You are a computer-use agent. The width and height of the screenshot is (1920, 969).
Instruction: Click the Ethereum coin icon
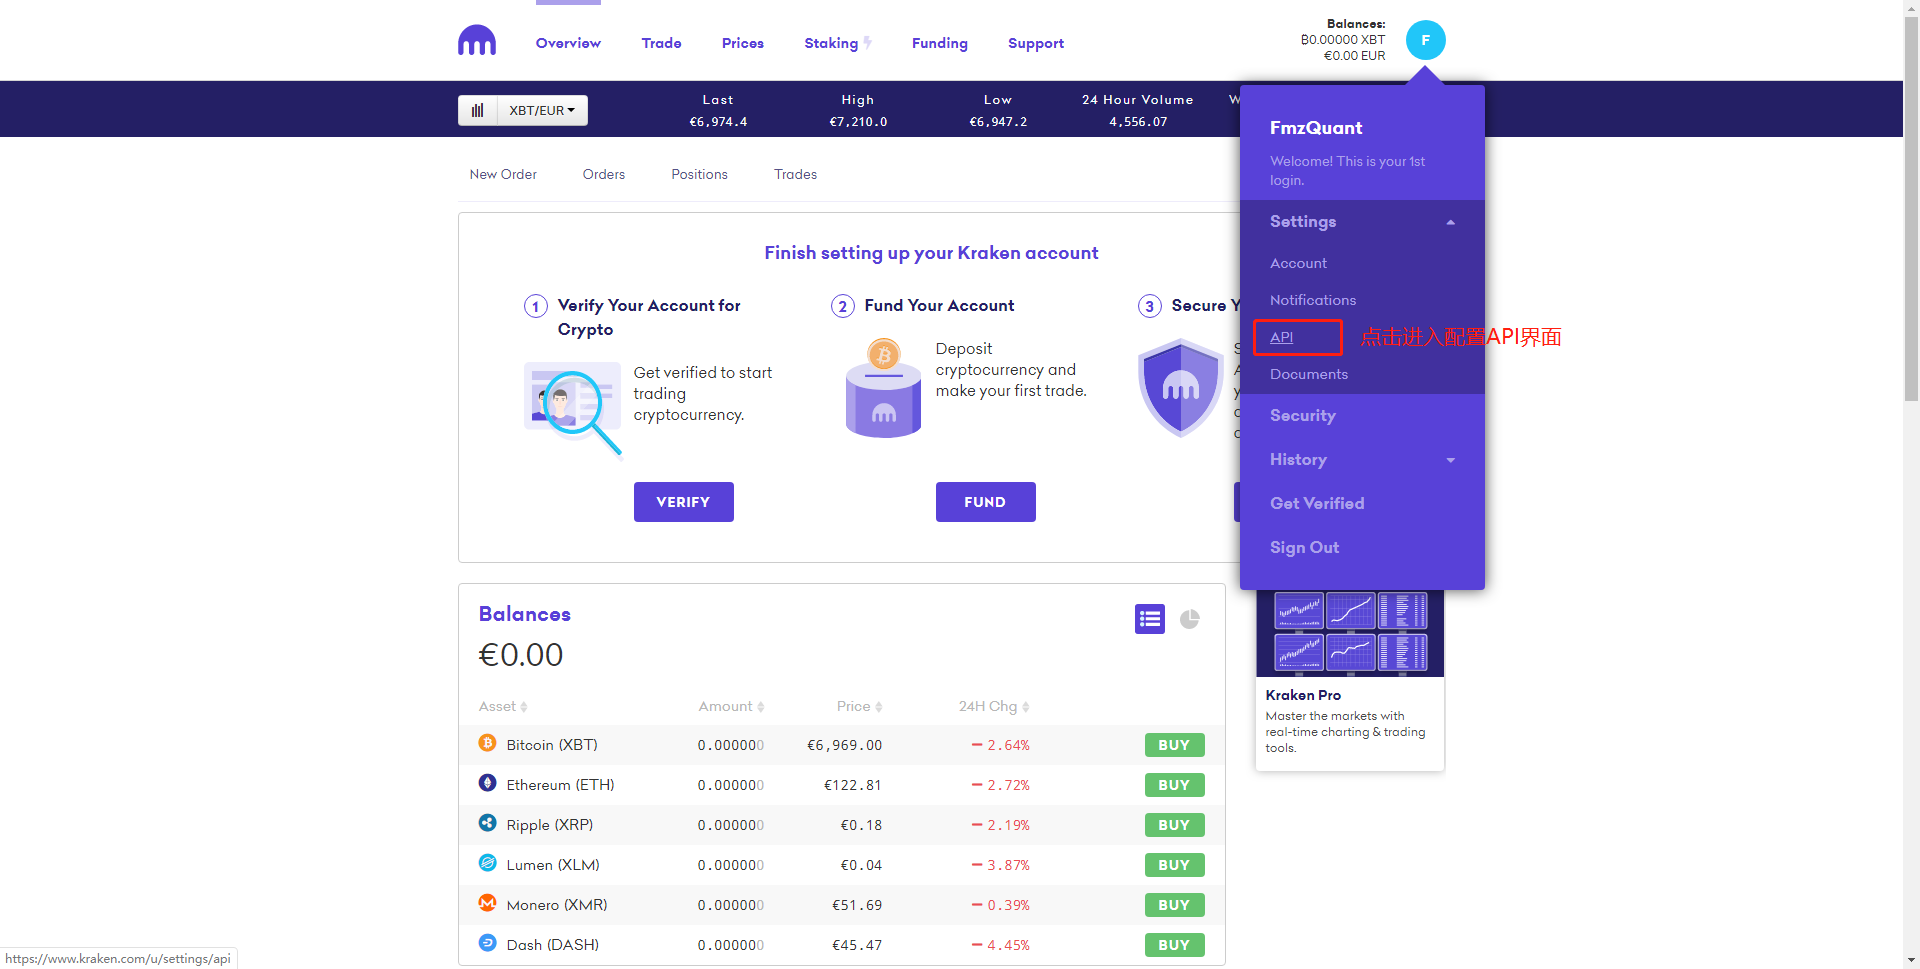[487, 783]
